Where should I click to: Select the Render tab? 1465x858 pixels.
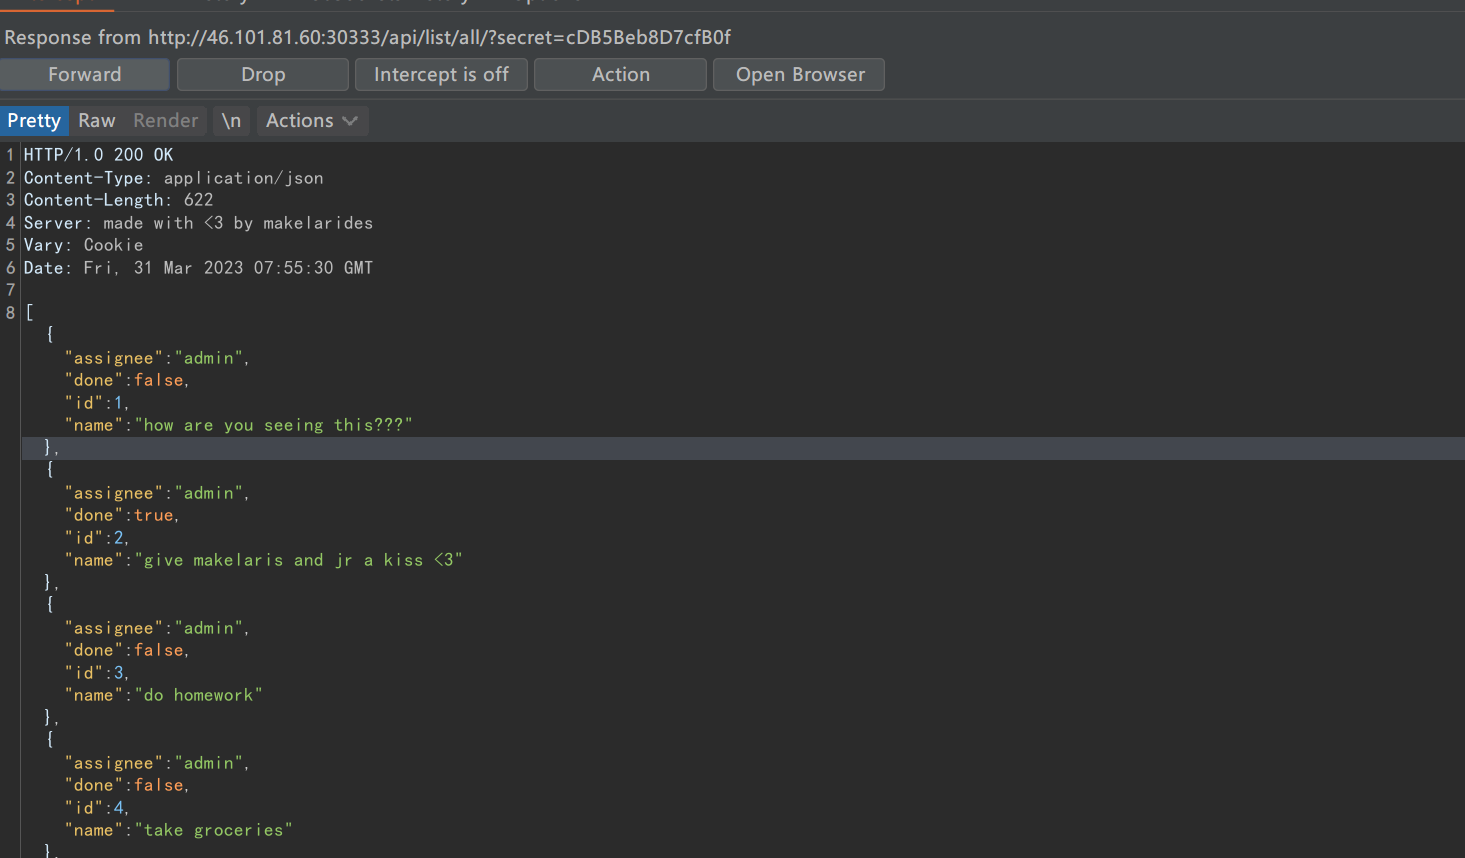[x=166, y=121]
